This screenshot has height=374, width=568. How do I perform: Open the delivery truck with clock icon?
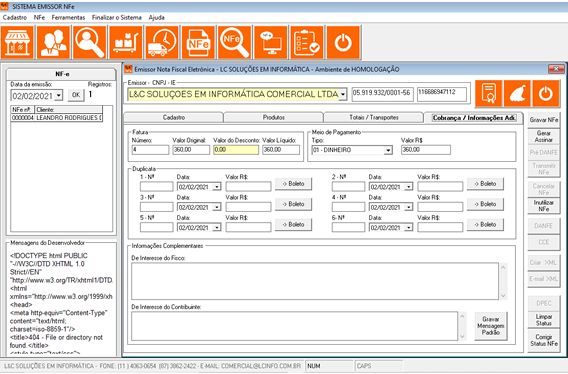click(x=162, y=43)
